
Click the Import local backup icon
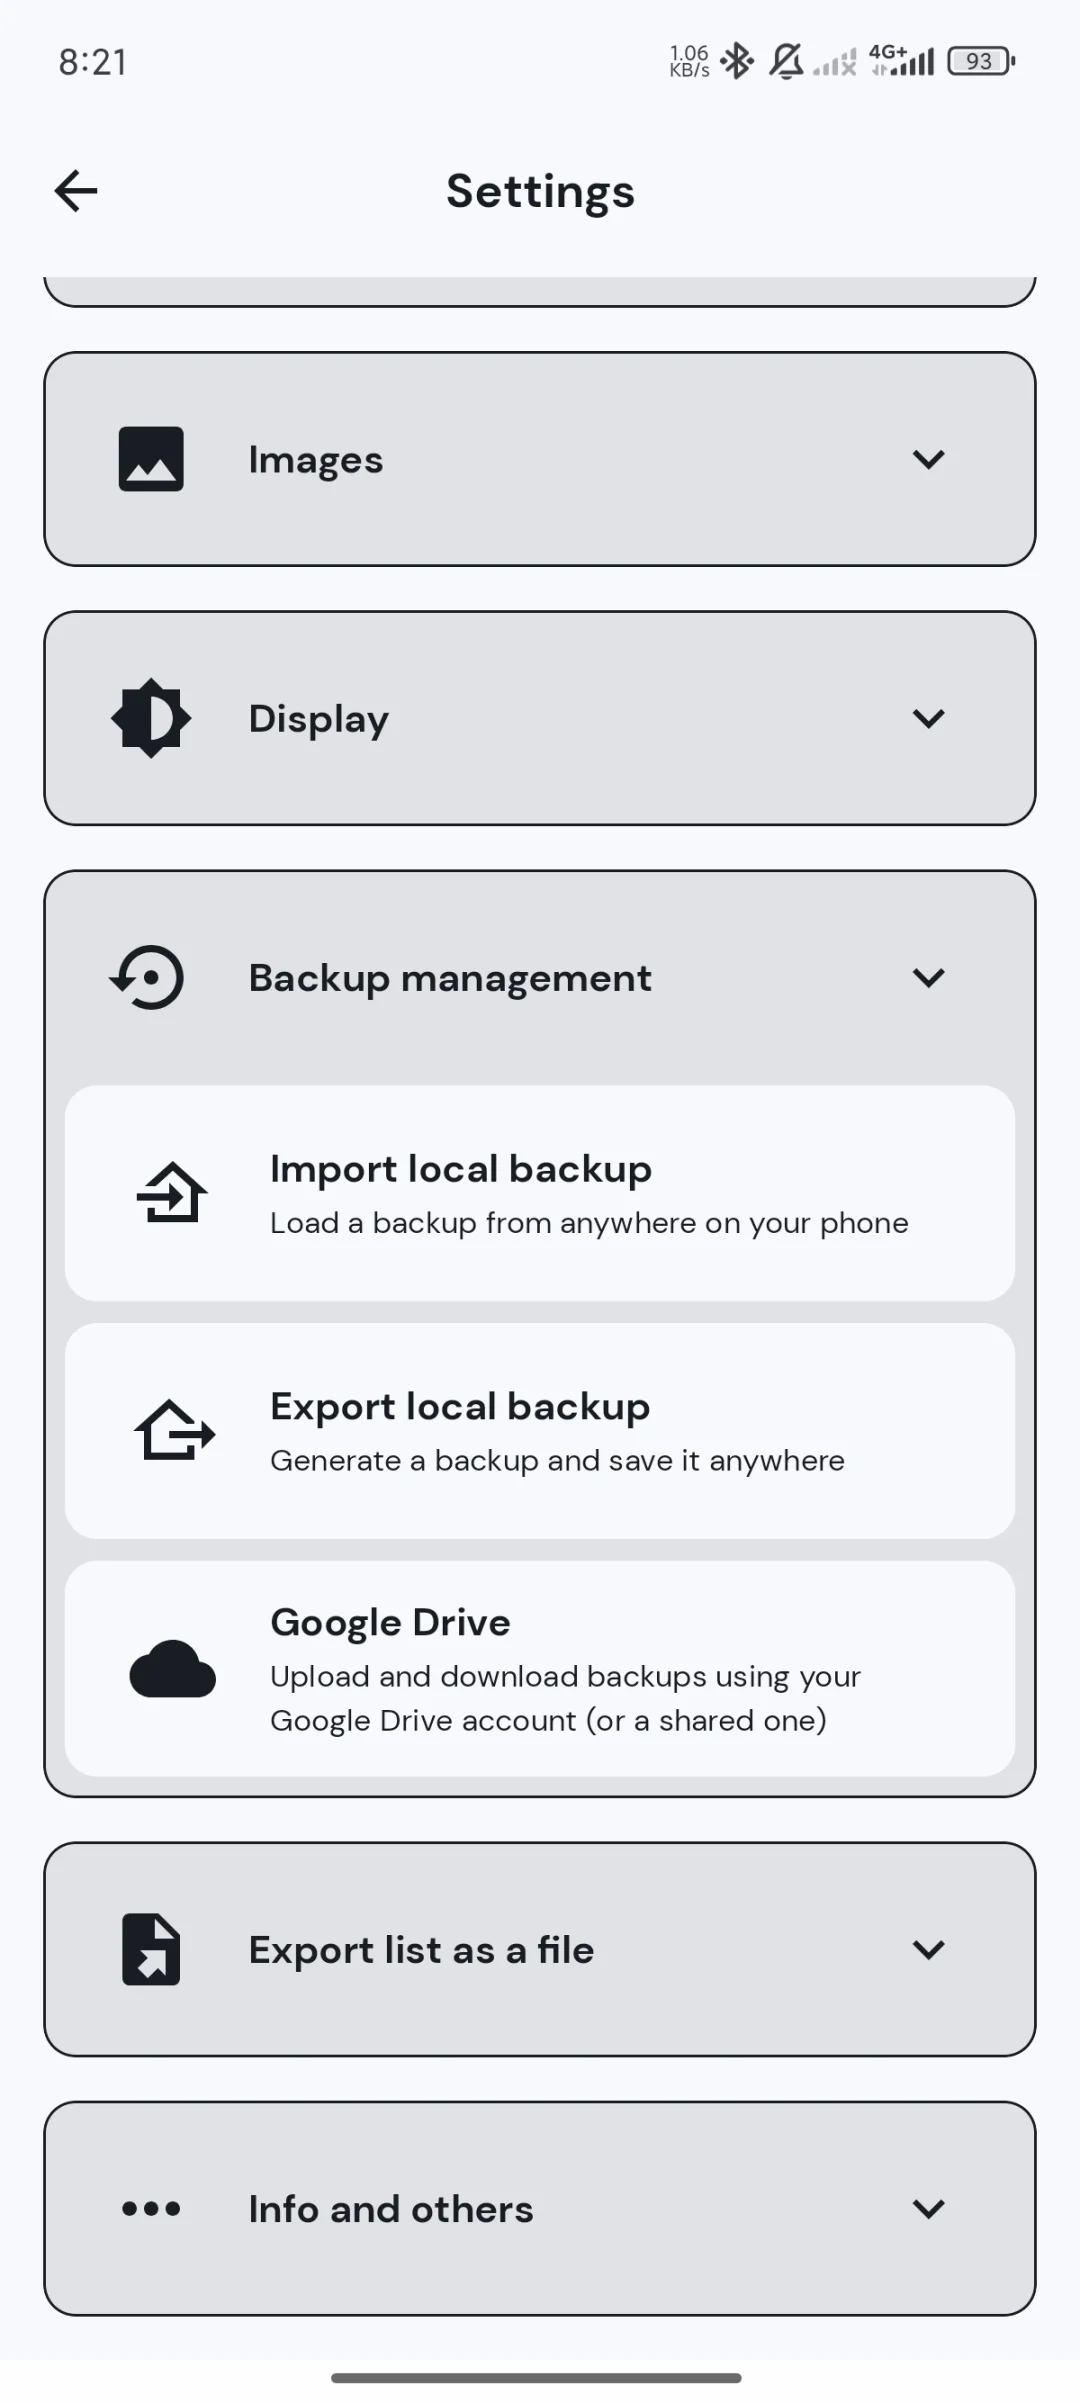click(172, 1193)
